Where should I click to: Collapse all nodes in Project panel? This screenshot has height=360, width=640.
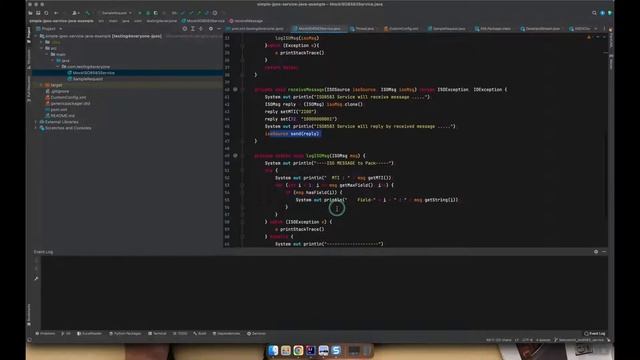pos(200,29)
